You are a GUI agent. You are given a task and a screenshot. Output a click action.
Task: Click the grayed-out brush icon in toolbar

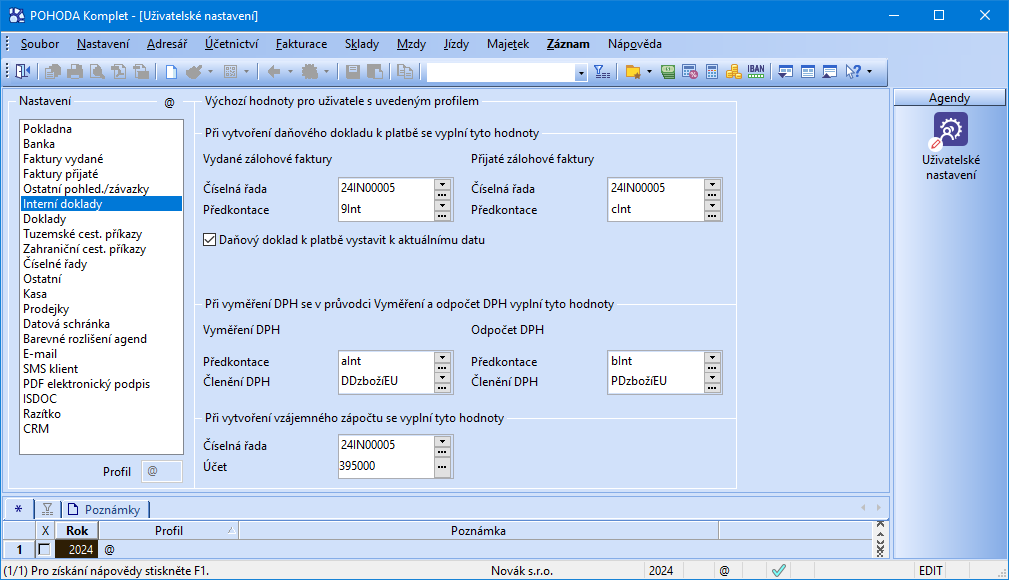tap(194, 72)
